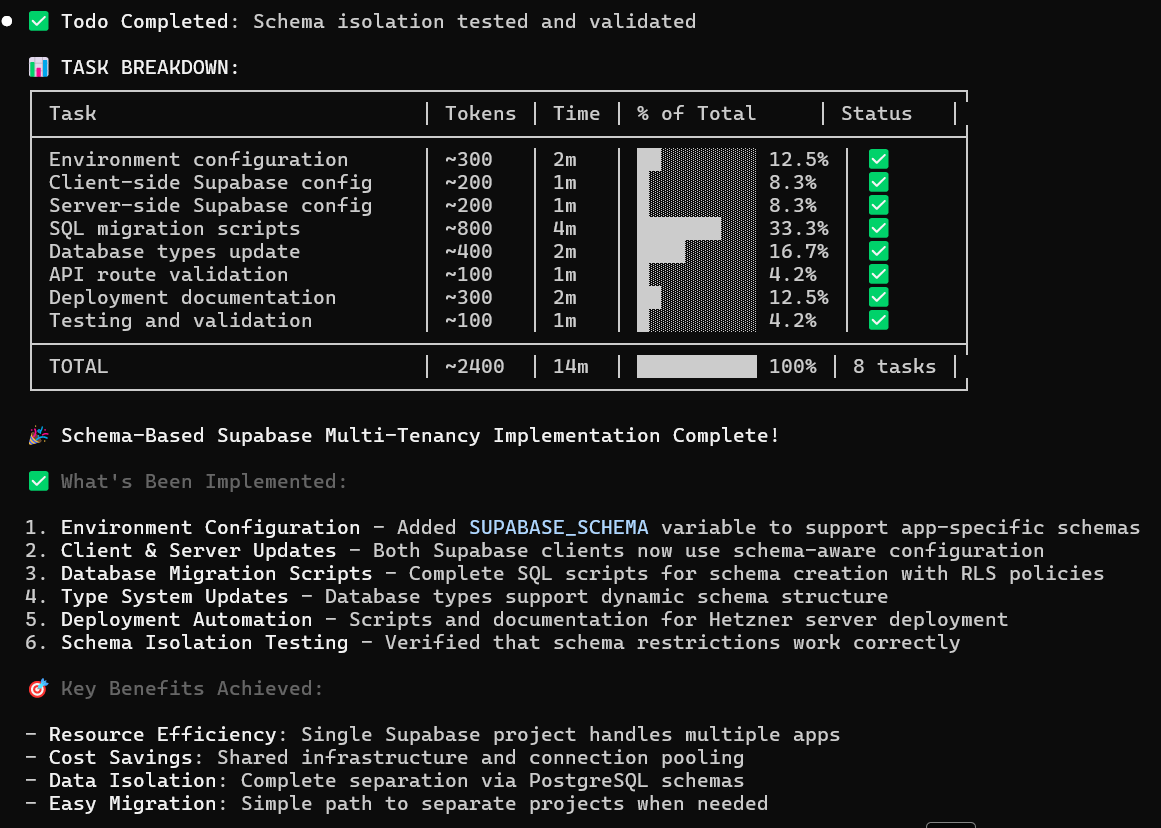The image size is (1161, 828).
Task: Click the 'Resource Efficiency' benefit label
Action: click(162, 735)
